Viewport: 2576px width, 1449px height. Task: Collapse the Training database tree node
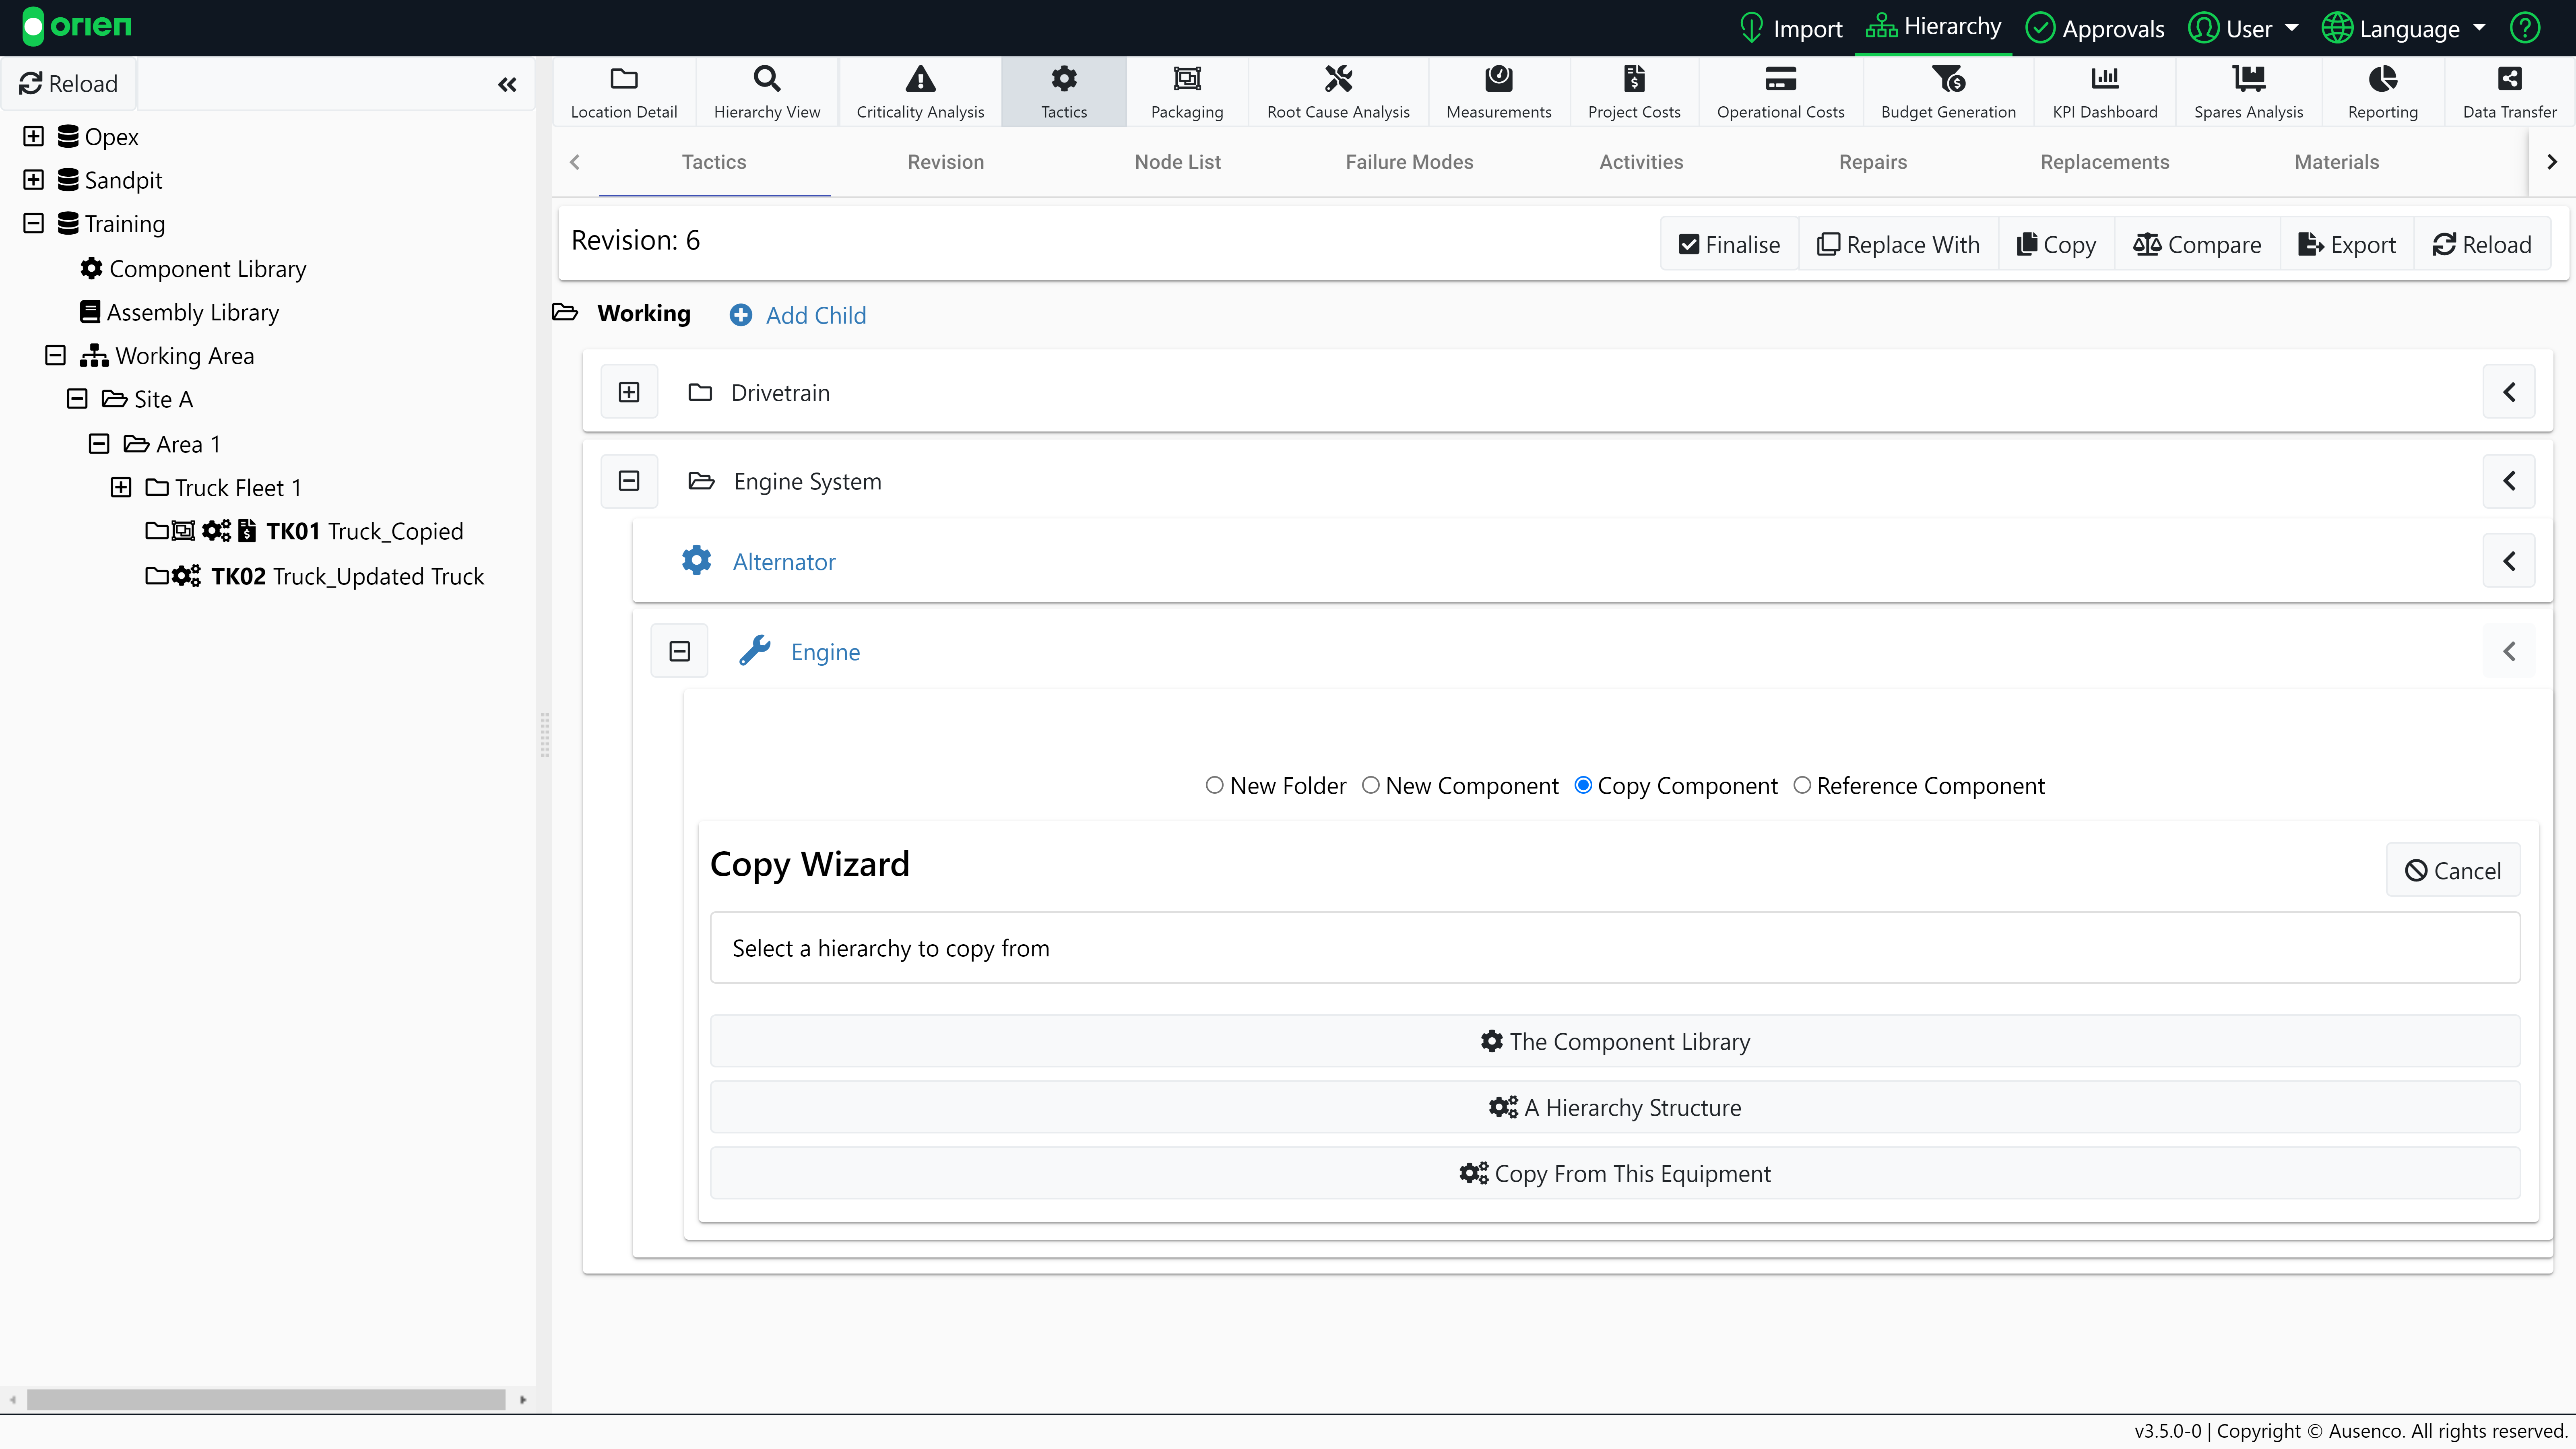(34, 223)
